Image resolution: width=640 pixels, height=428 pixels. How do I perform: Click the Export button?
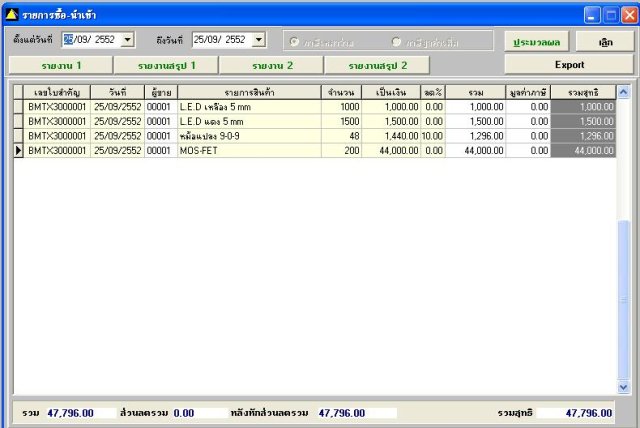569,64
